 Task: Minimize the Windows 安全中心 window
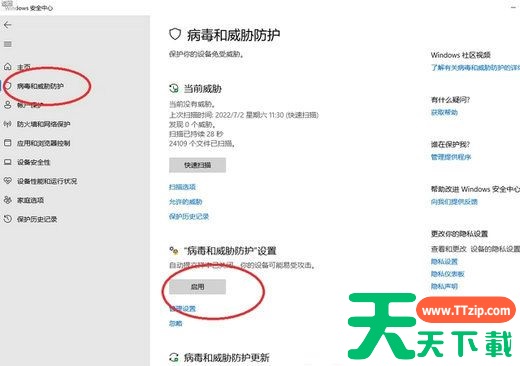point(513,7)
